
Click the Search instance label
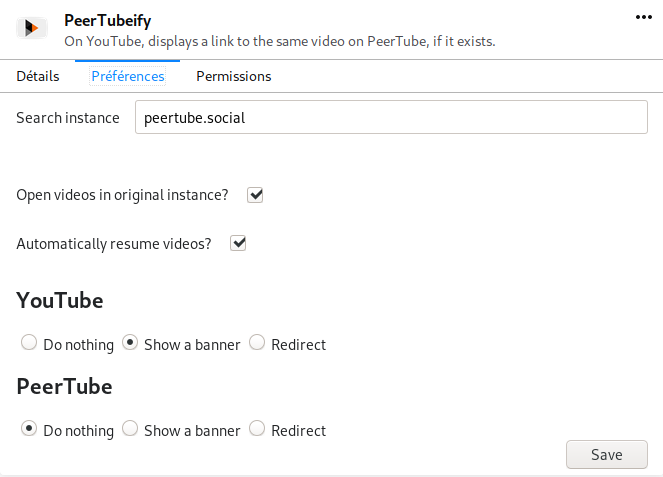(68, 118)
